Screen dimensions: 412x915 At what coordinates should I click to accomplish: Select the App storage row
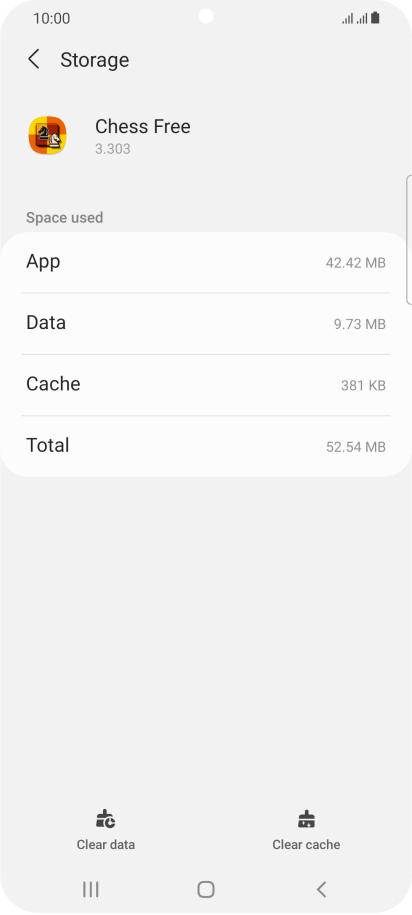click(x=206, y=262)
